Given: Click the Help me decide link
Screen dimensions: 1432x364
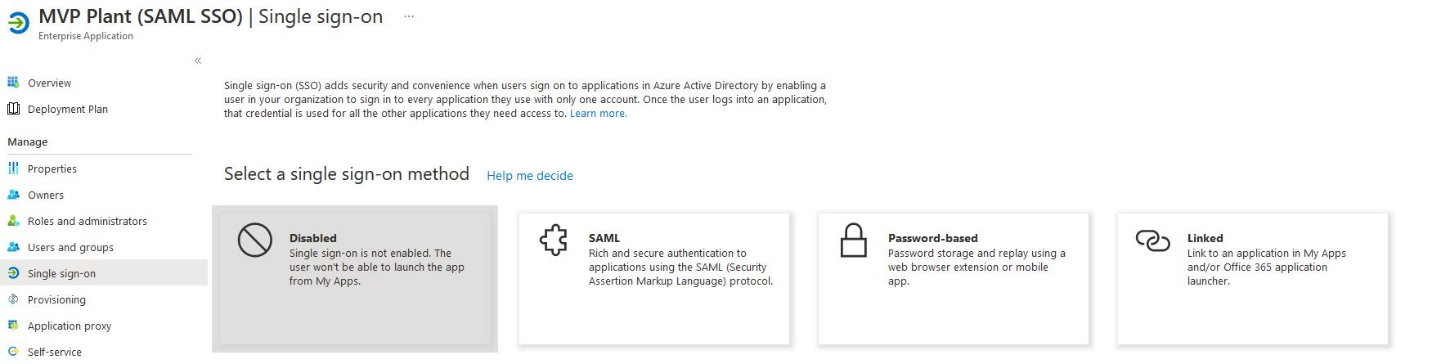Looking at the screenshot, I should (x=530, y=176).
